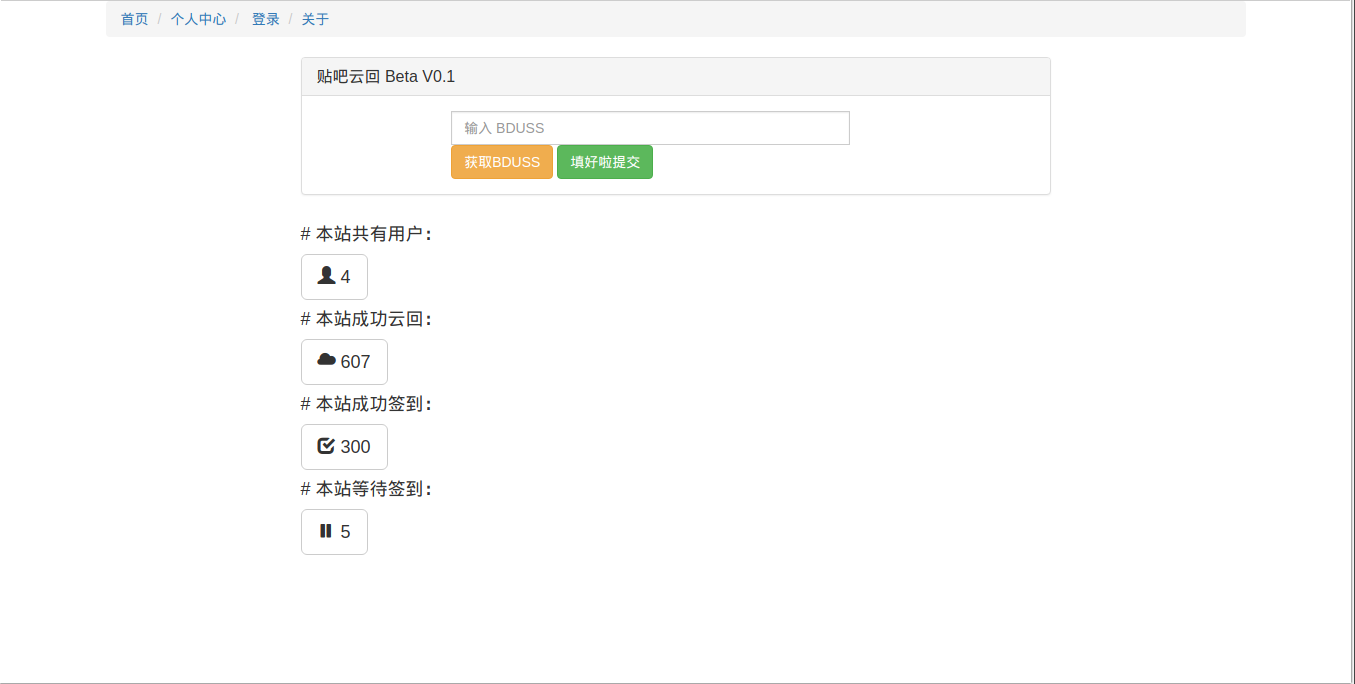Focus the 输入 BDUSS input field

tap(650, 128)
